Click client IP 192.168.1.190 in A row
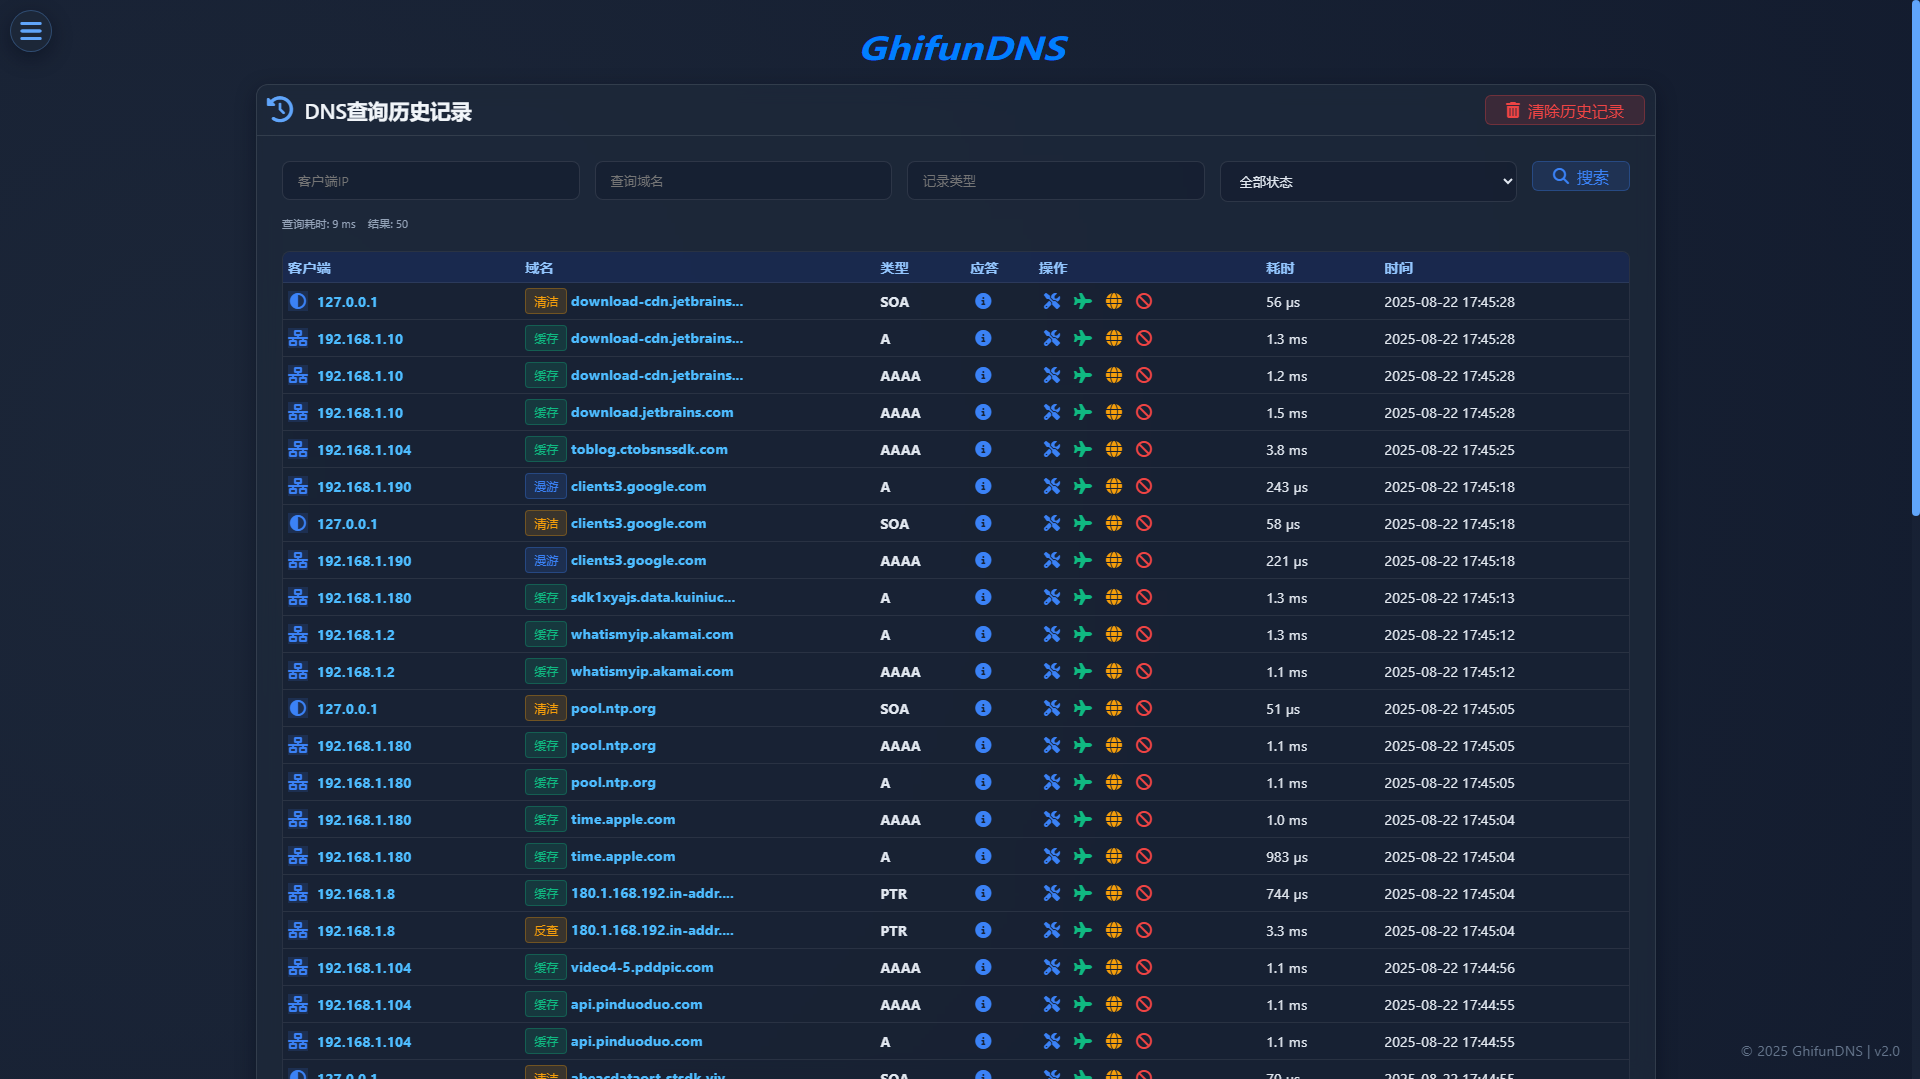 click(x=364, y=487)
